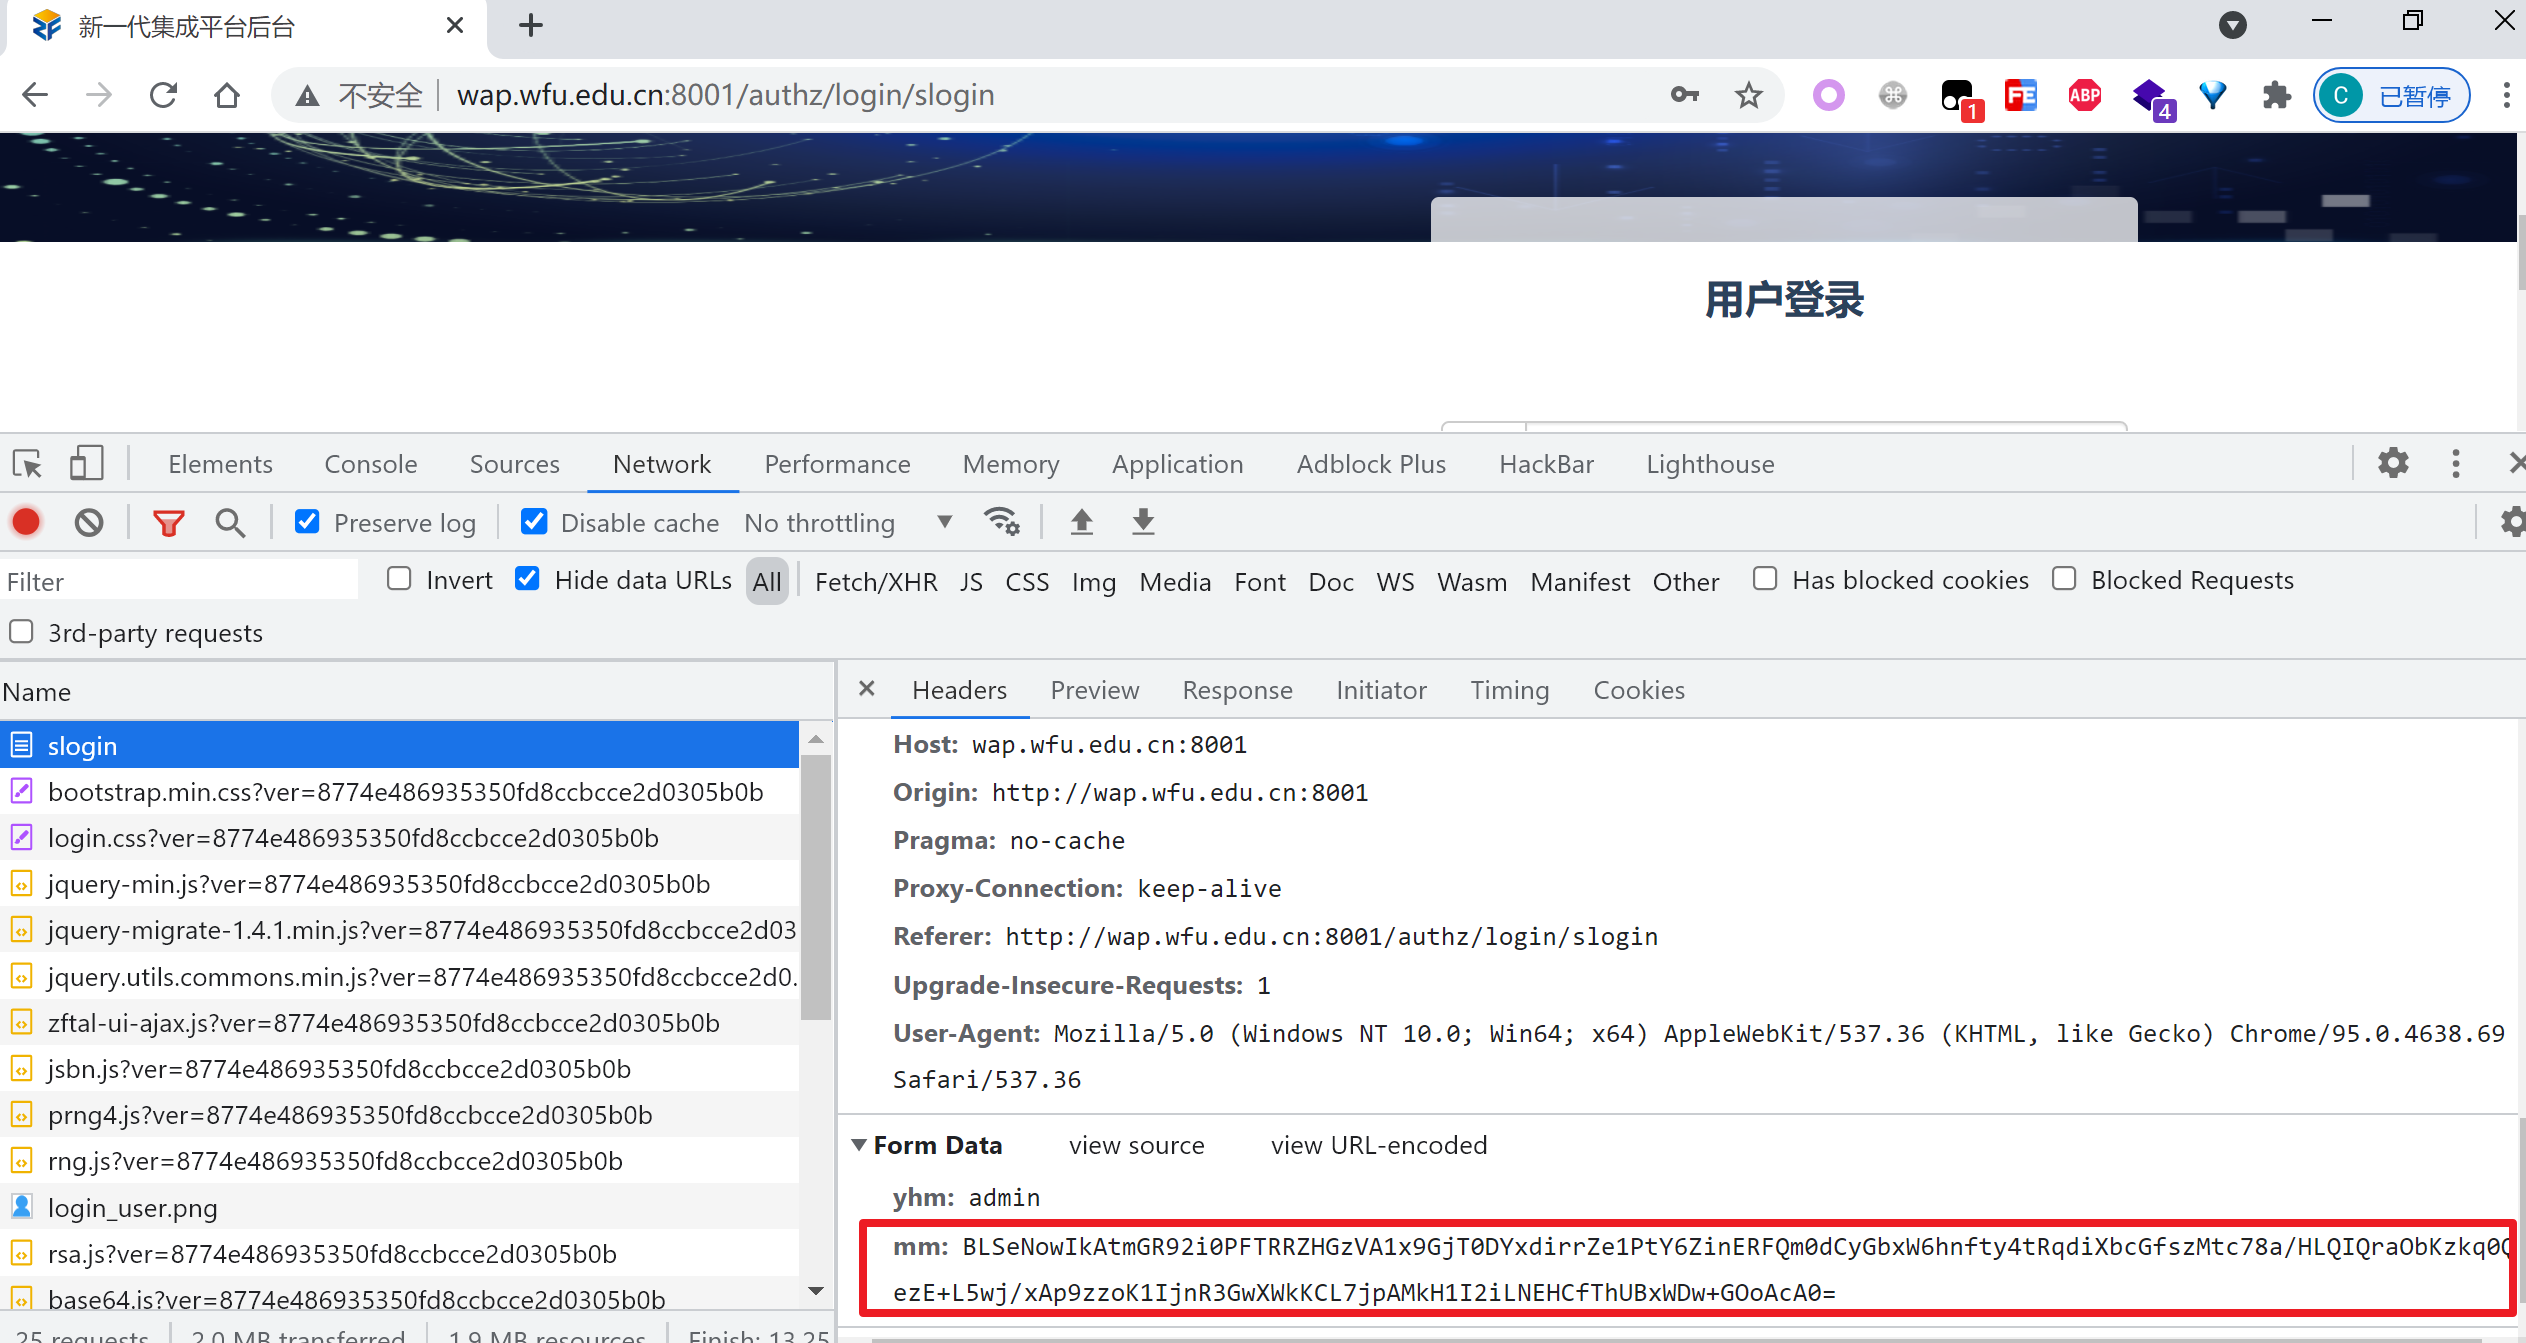Open the network search magnifier
Image resolution: width=2526 pixels, height=1343 pixels.
click(x=230, y=522)
